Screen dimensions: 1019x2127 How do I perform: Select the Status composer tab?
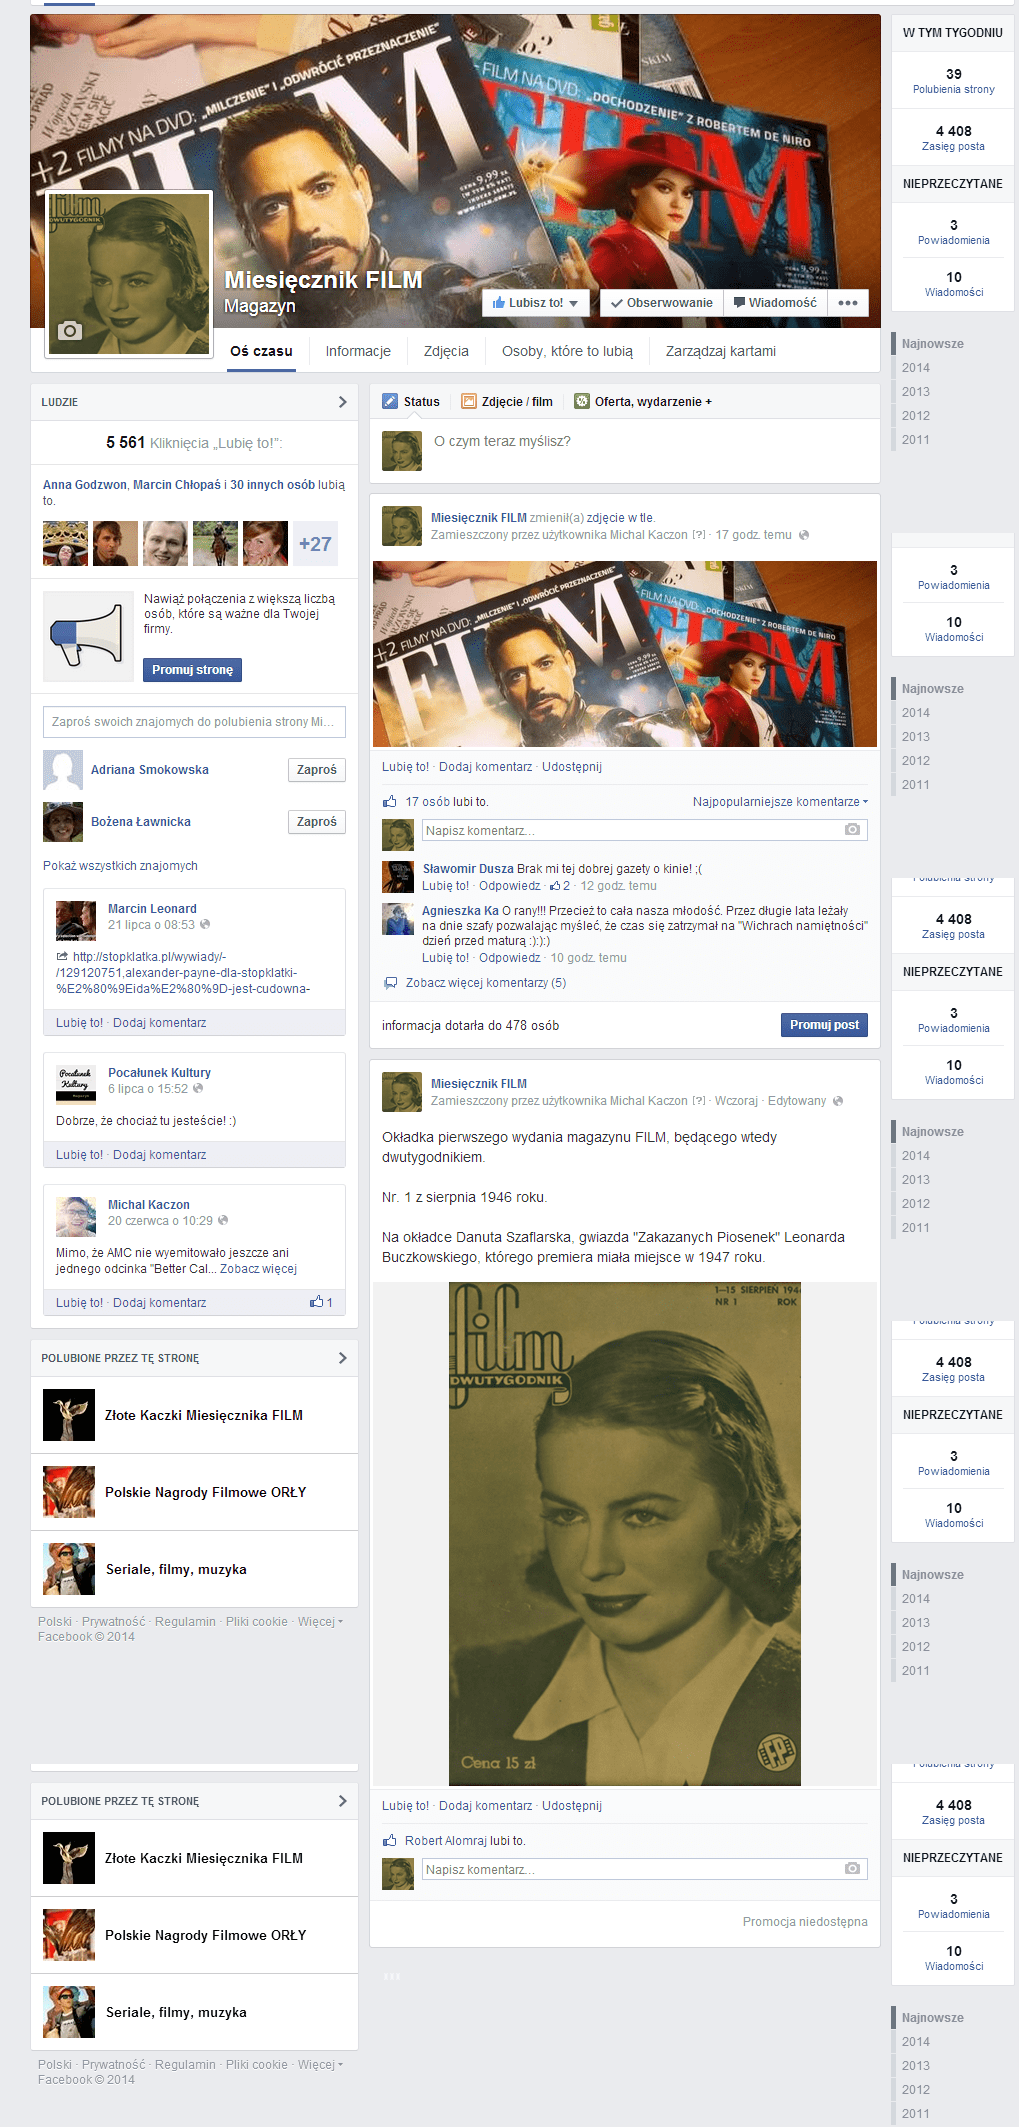(411, 402)
